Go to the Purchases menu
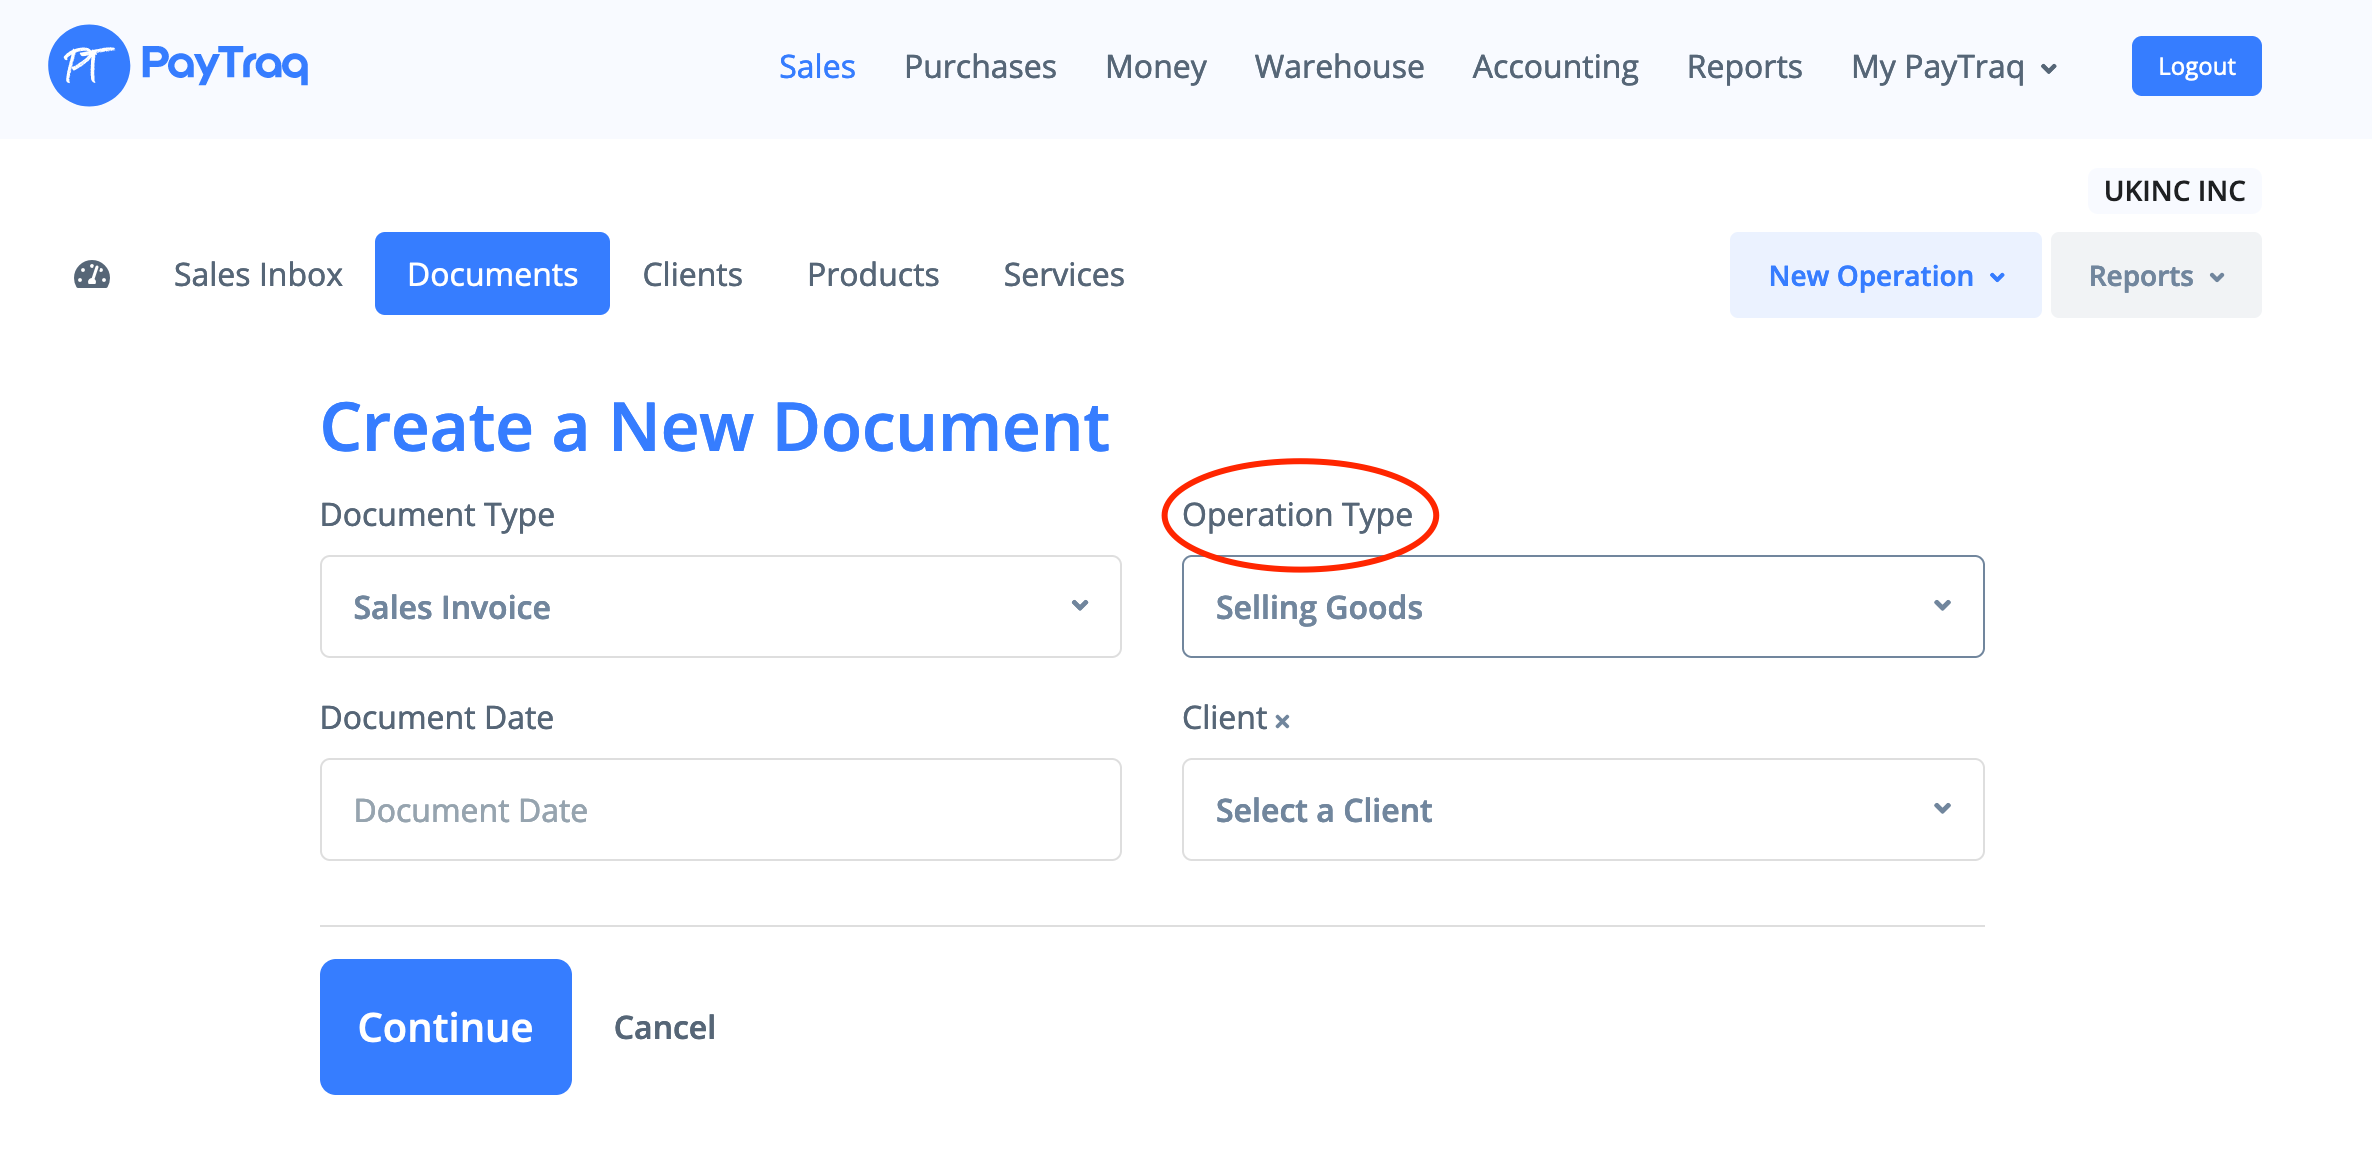Viewport: 2372px width, 1154px height. coord(980,67)
